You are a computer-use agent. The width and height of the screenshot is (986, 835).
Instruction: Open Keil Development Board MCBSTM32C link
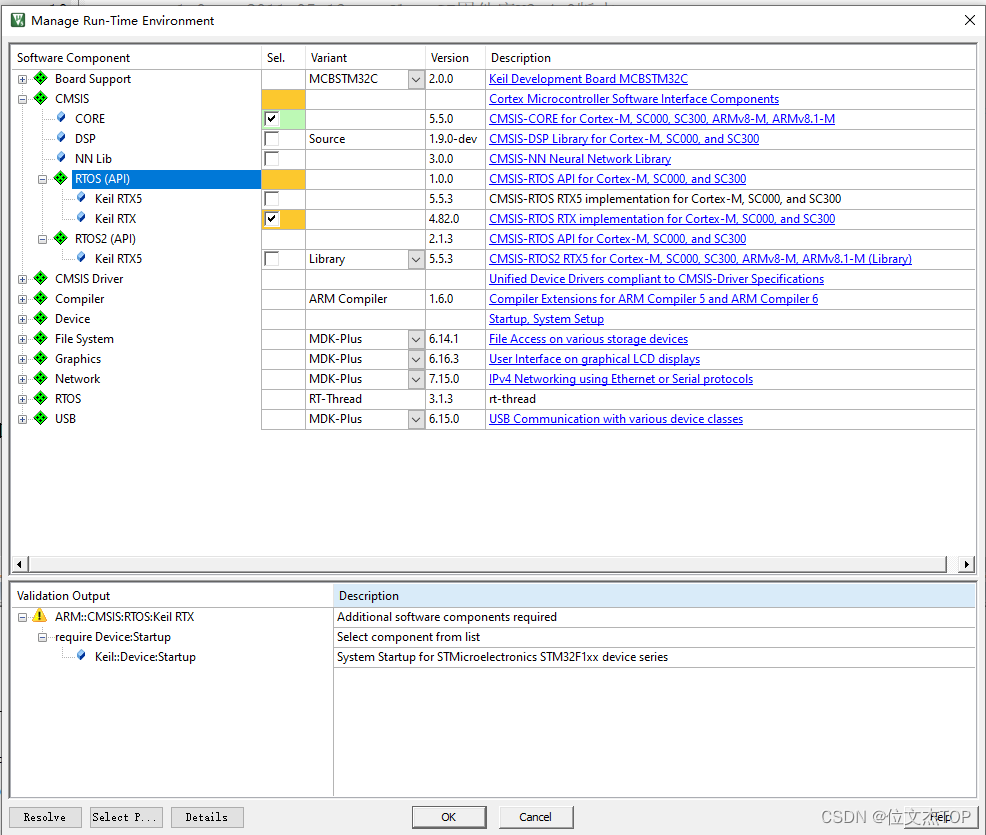point(588,79)
